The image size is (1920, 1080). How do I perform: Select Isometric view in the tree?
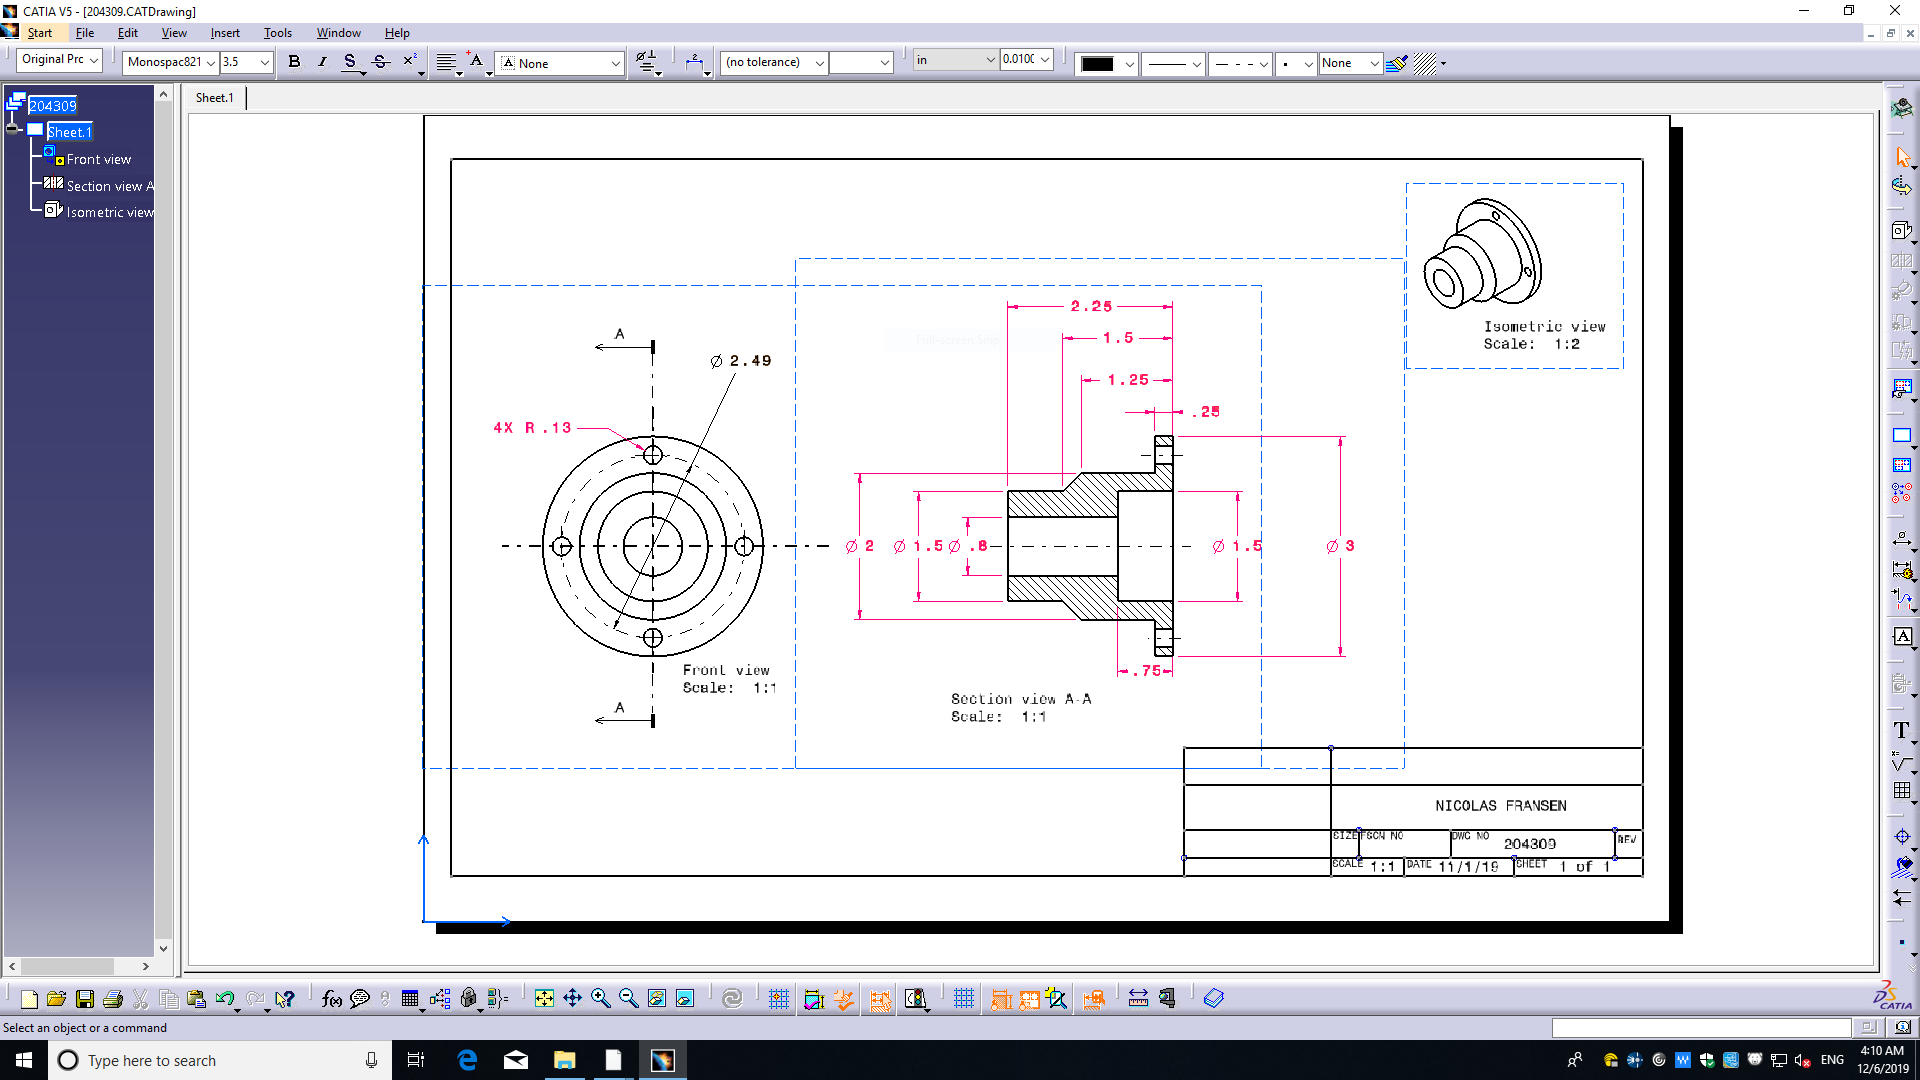coord(110,212)
